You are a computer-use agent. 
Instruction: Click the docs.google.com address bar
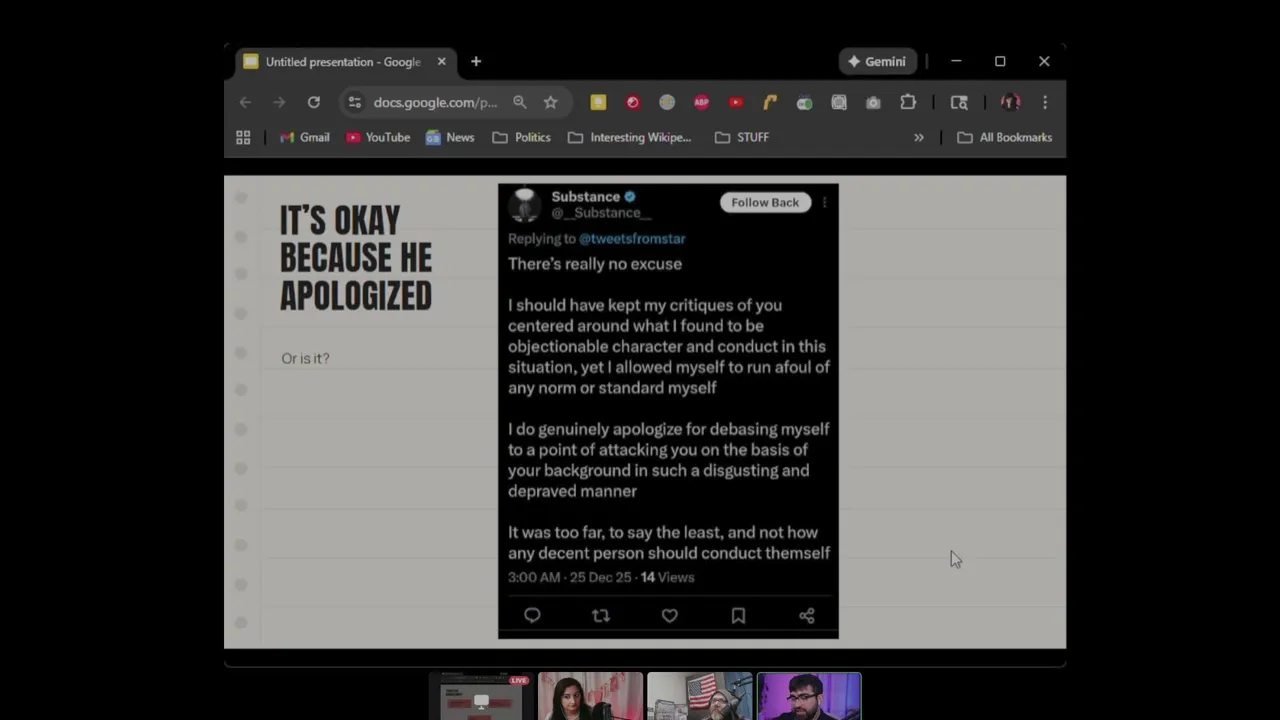[x=435, y=102]
